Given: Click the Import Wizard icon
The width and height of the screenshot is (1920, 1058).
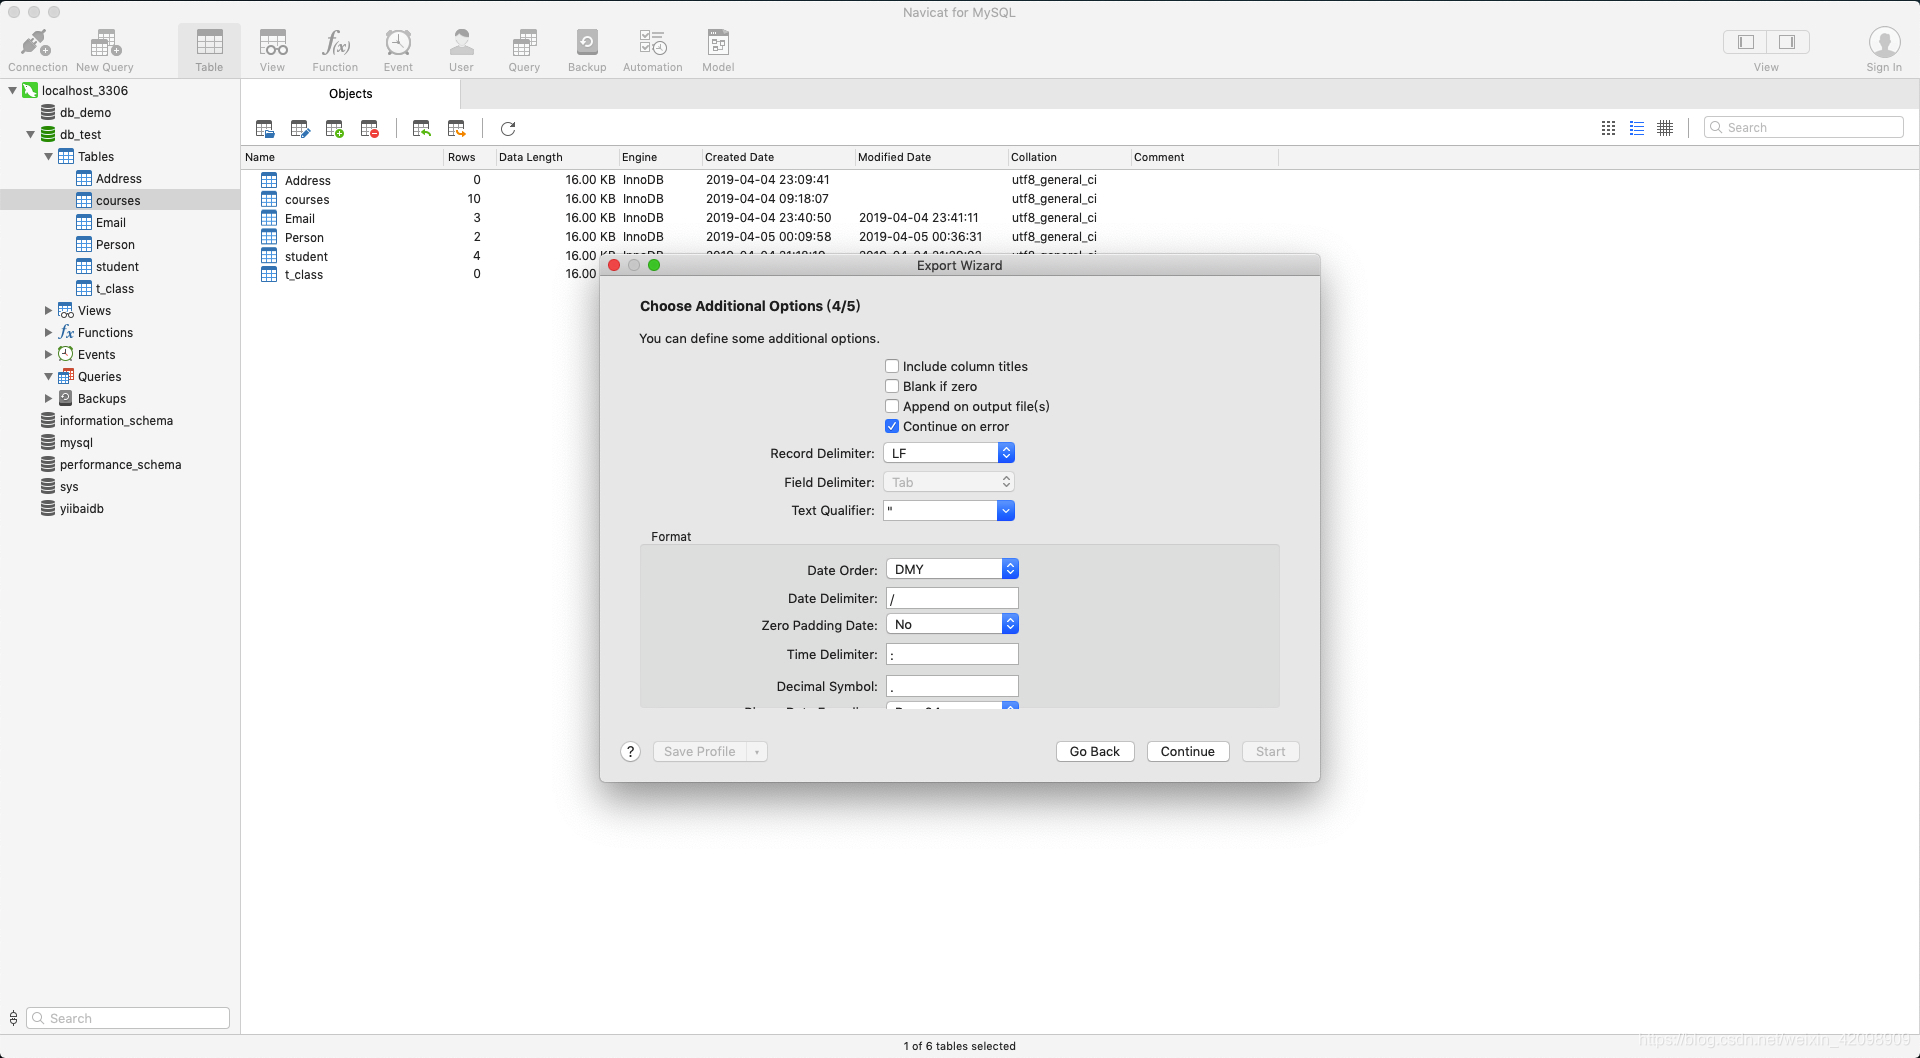Looking at the screenshot, I should click(x=422, y=128).
